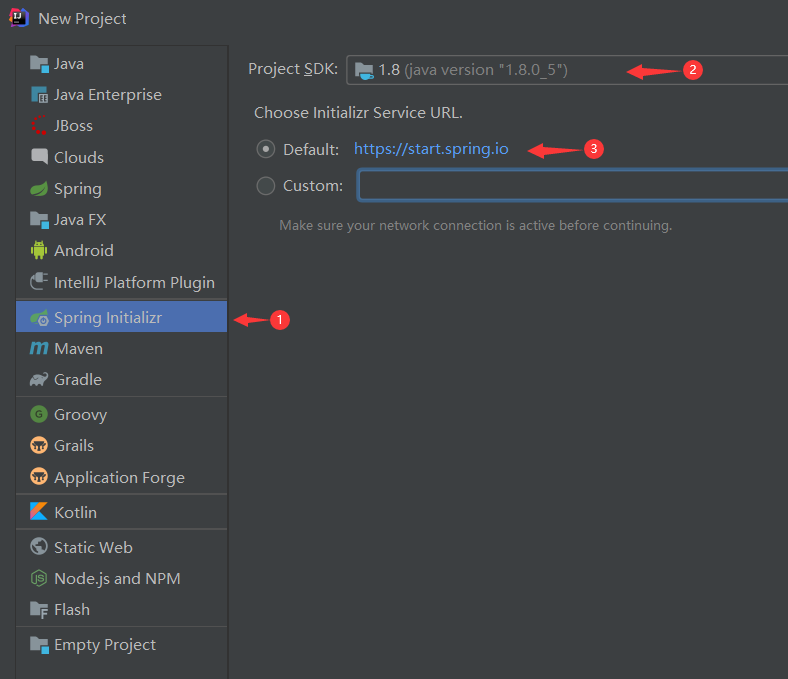
Task: Pick Node.js and NPM project type
Action: 122,578
